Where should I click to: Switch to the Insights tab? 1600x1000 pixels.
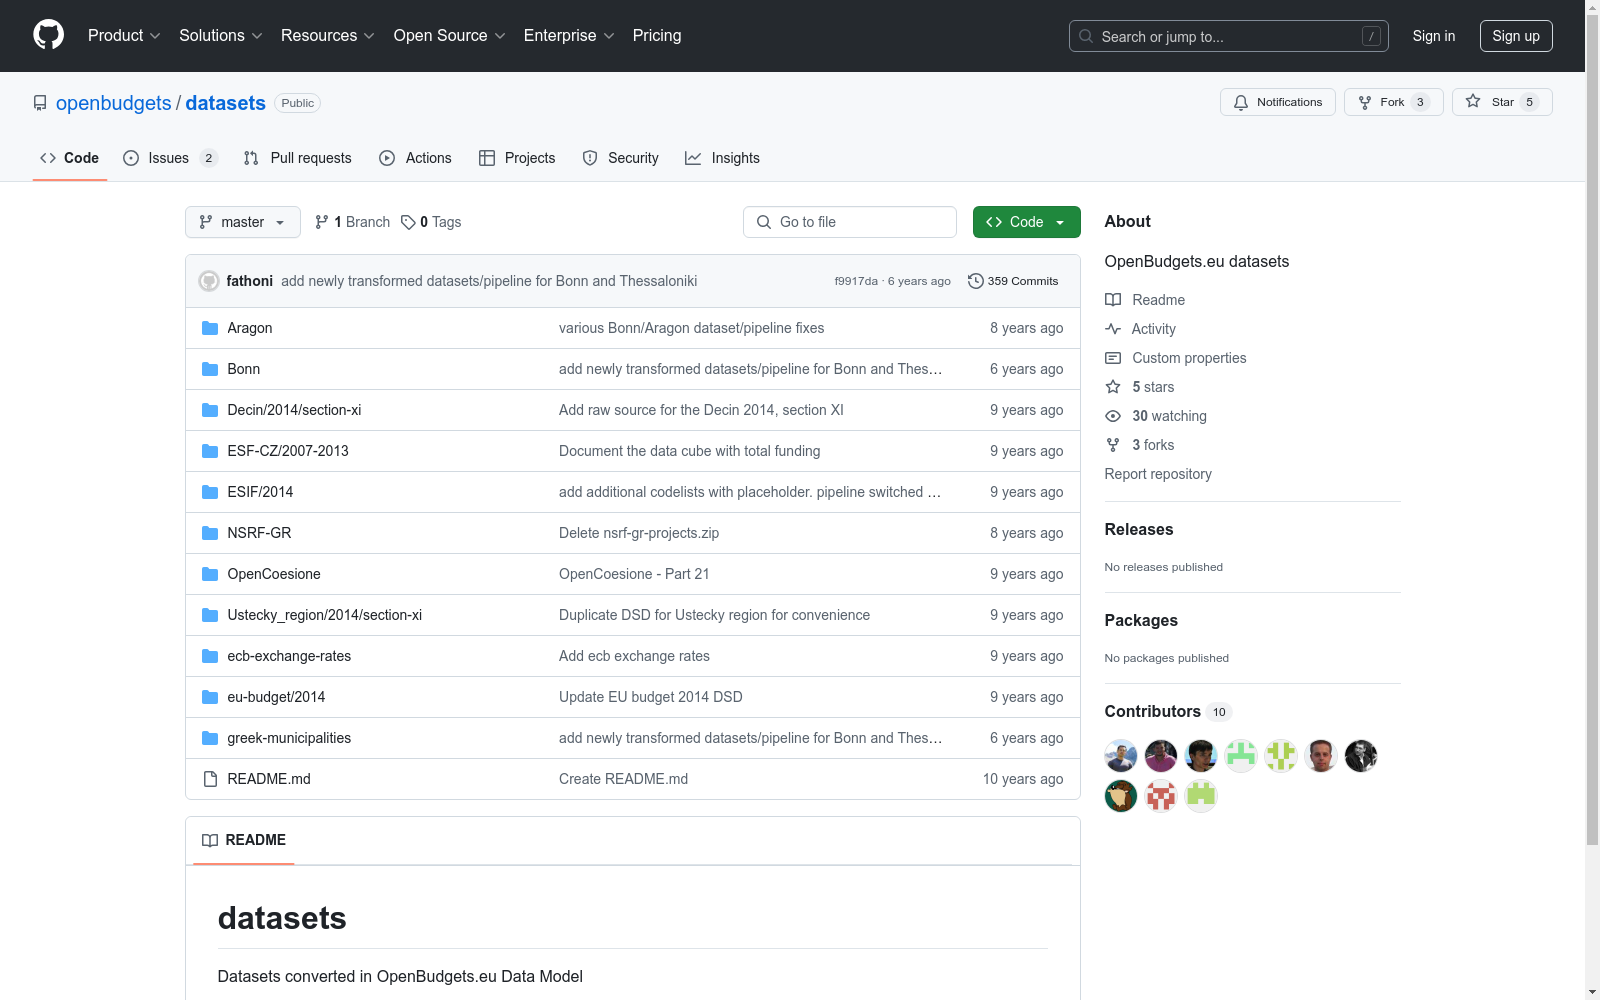[722, 158]
